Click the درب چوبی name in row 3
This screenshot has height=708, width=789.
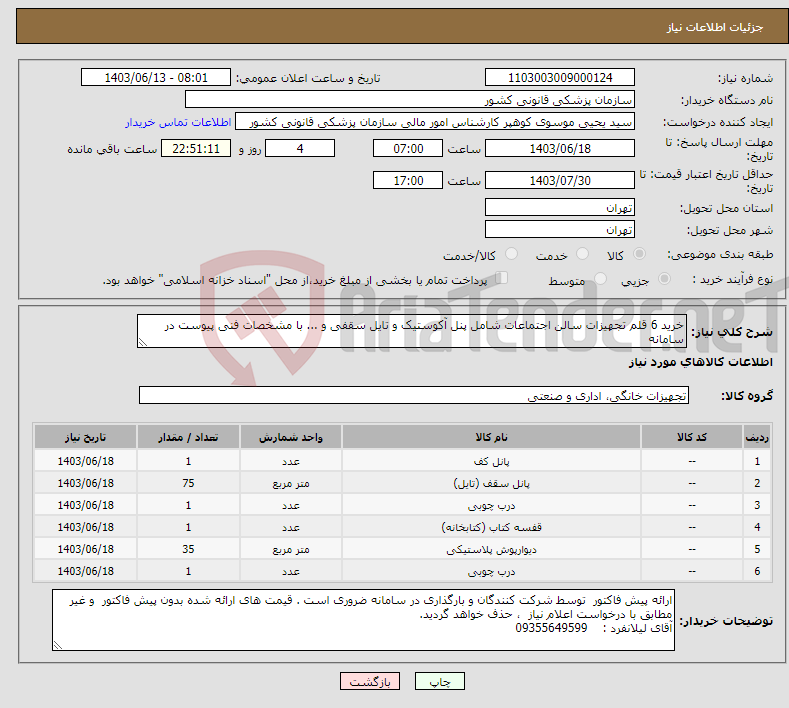(x=491, y=505)
